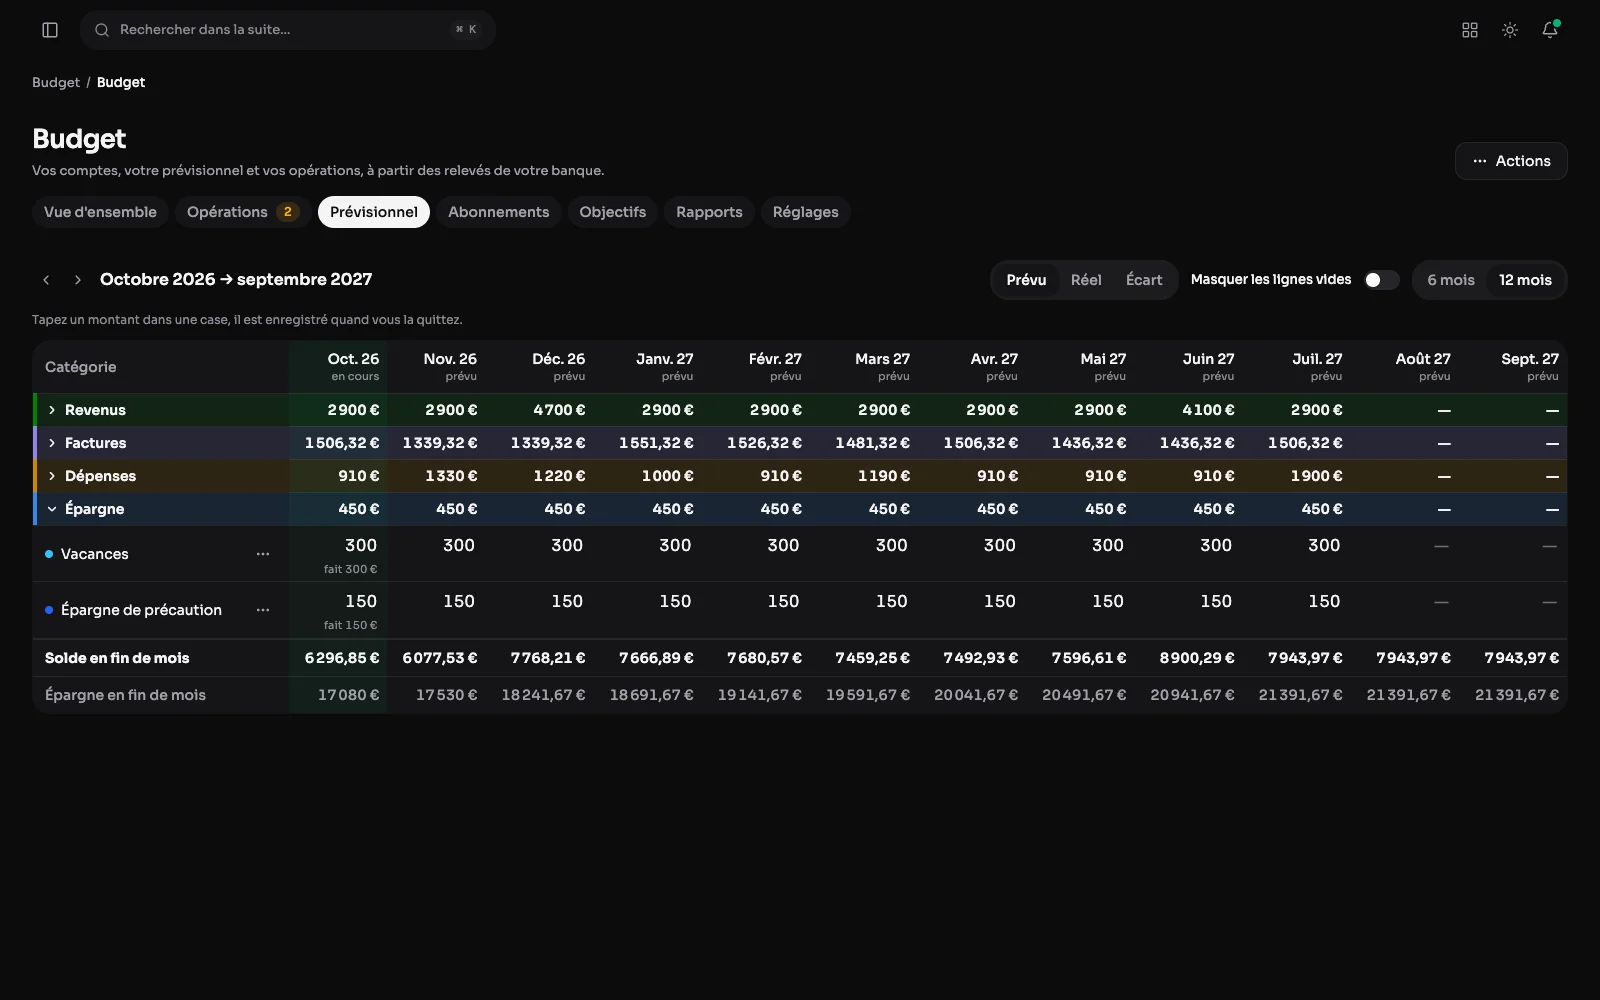The height and width of the screenshot is (1000, 1600).
Task: Go to previous period arrow
Action: pos(46,280)
